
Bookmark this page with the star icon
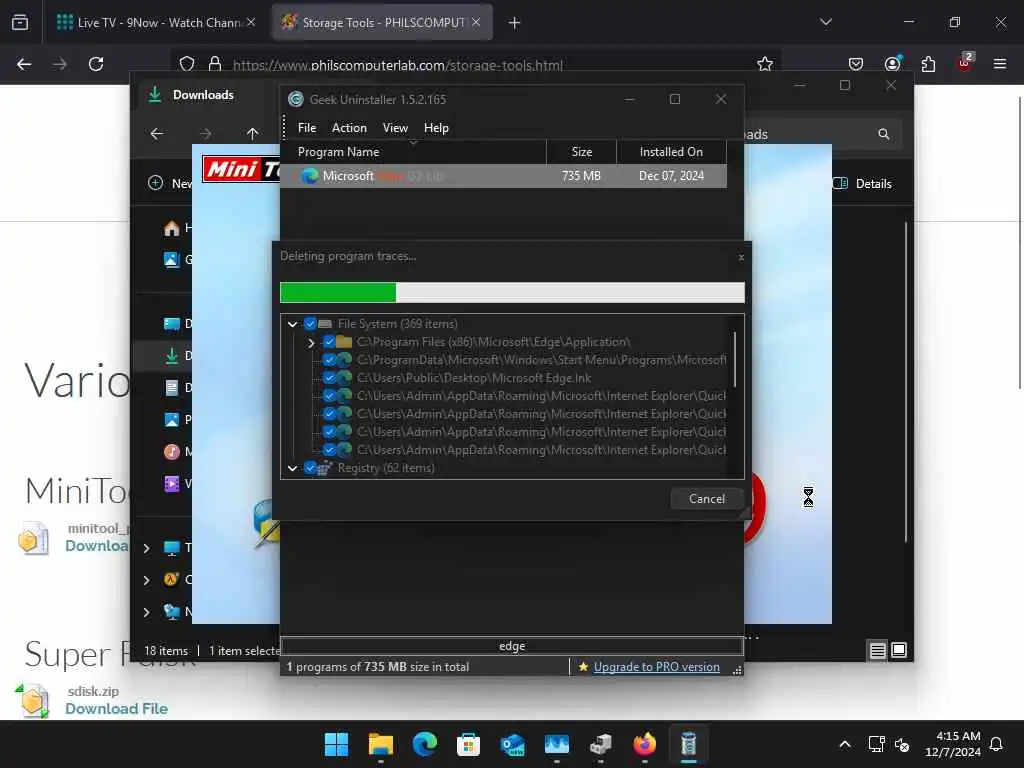pyautogui.click(x=765, y=64)
